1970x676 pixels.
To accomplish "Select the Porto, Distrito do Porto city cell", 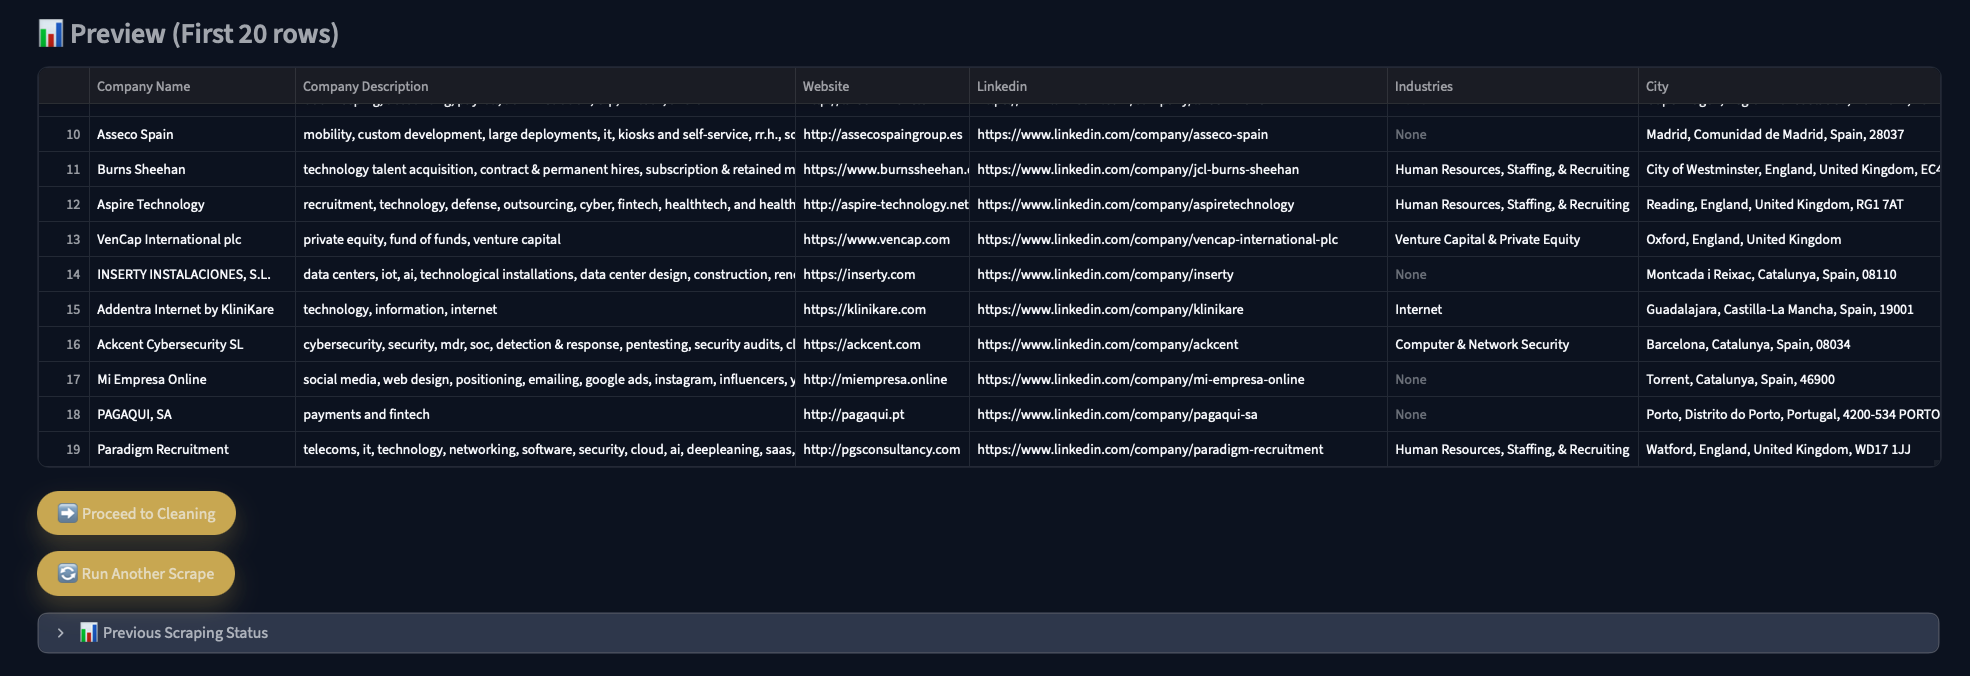I will click(x=1789, y=414).
